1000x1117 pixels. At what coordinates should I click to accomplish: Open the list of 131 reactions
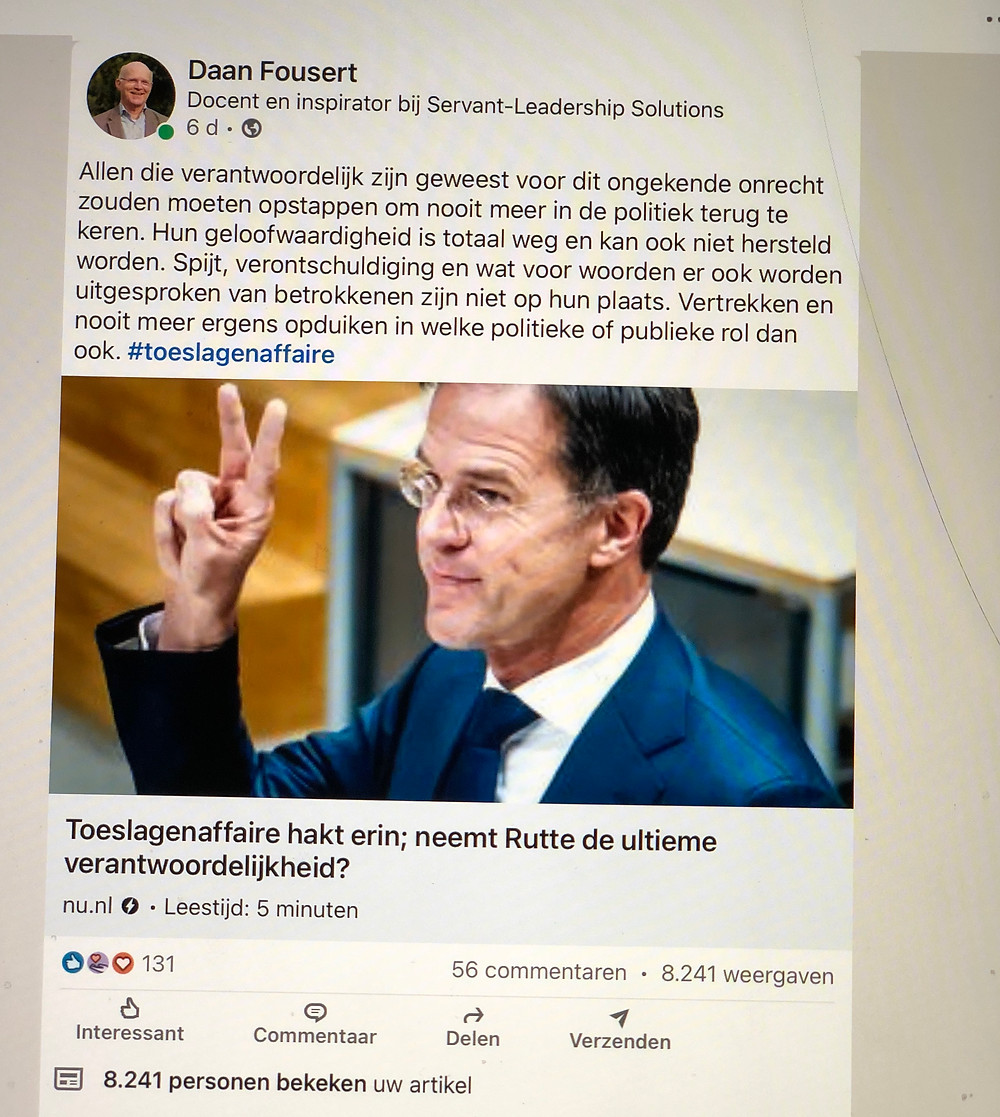(x=158, y=964)
